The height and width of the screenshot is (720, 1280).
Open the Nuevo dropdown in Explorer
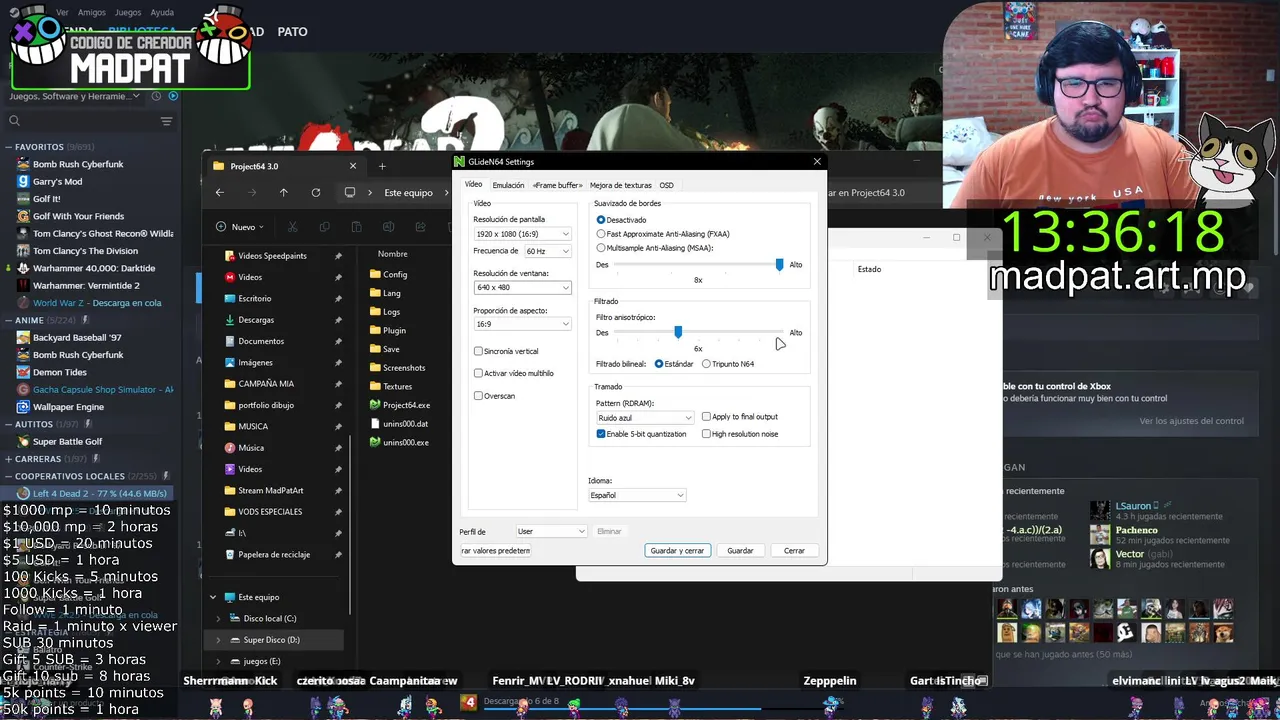pos(240,227)
